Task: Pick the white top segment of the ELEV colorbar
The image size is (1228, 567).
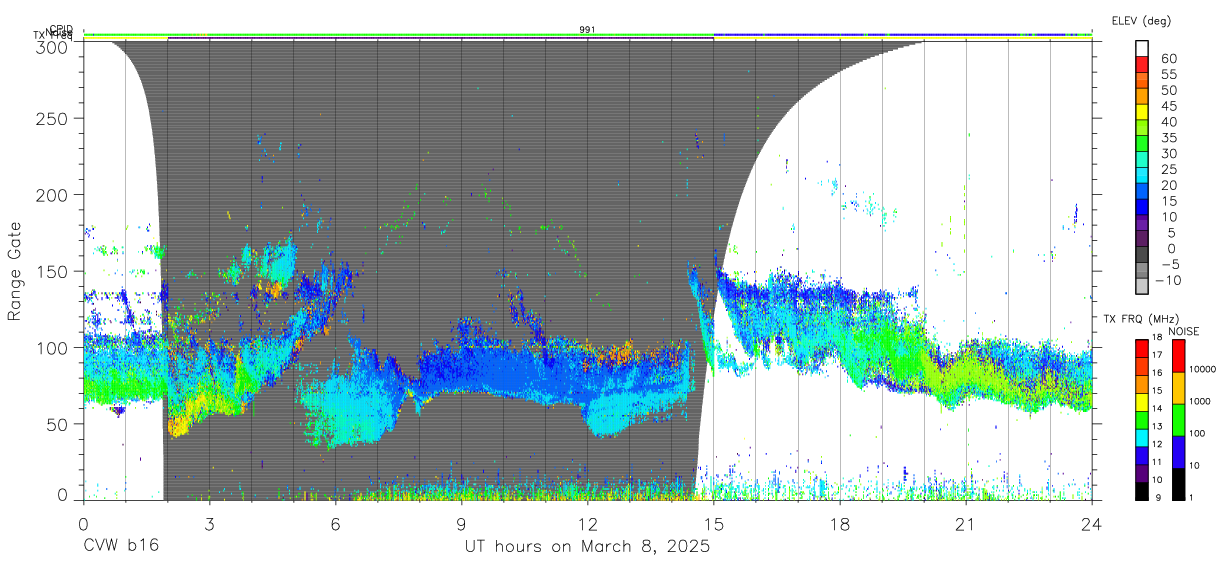Action: (1142, 48)
